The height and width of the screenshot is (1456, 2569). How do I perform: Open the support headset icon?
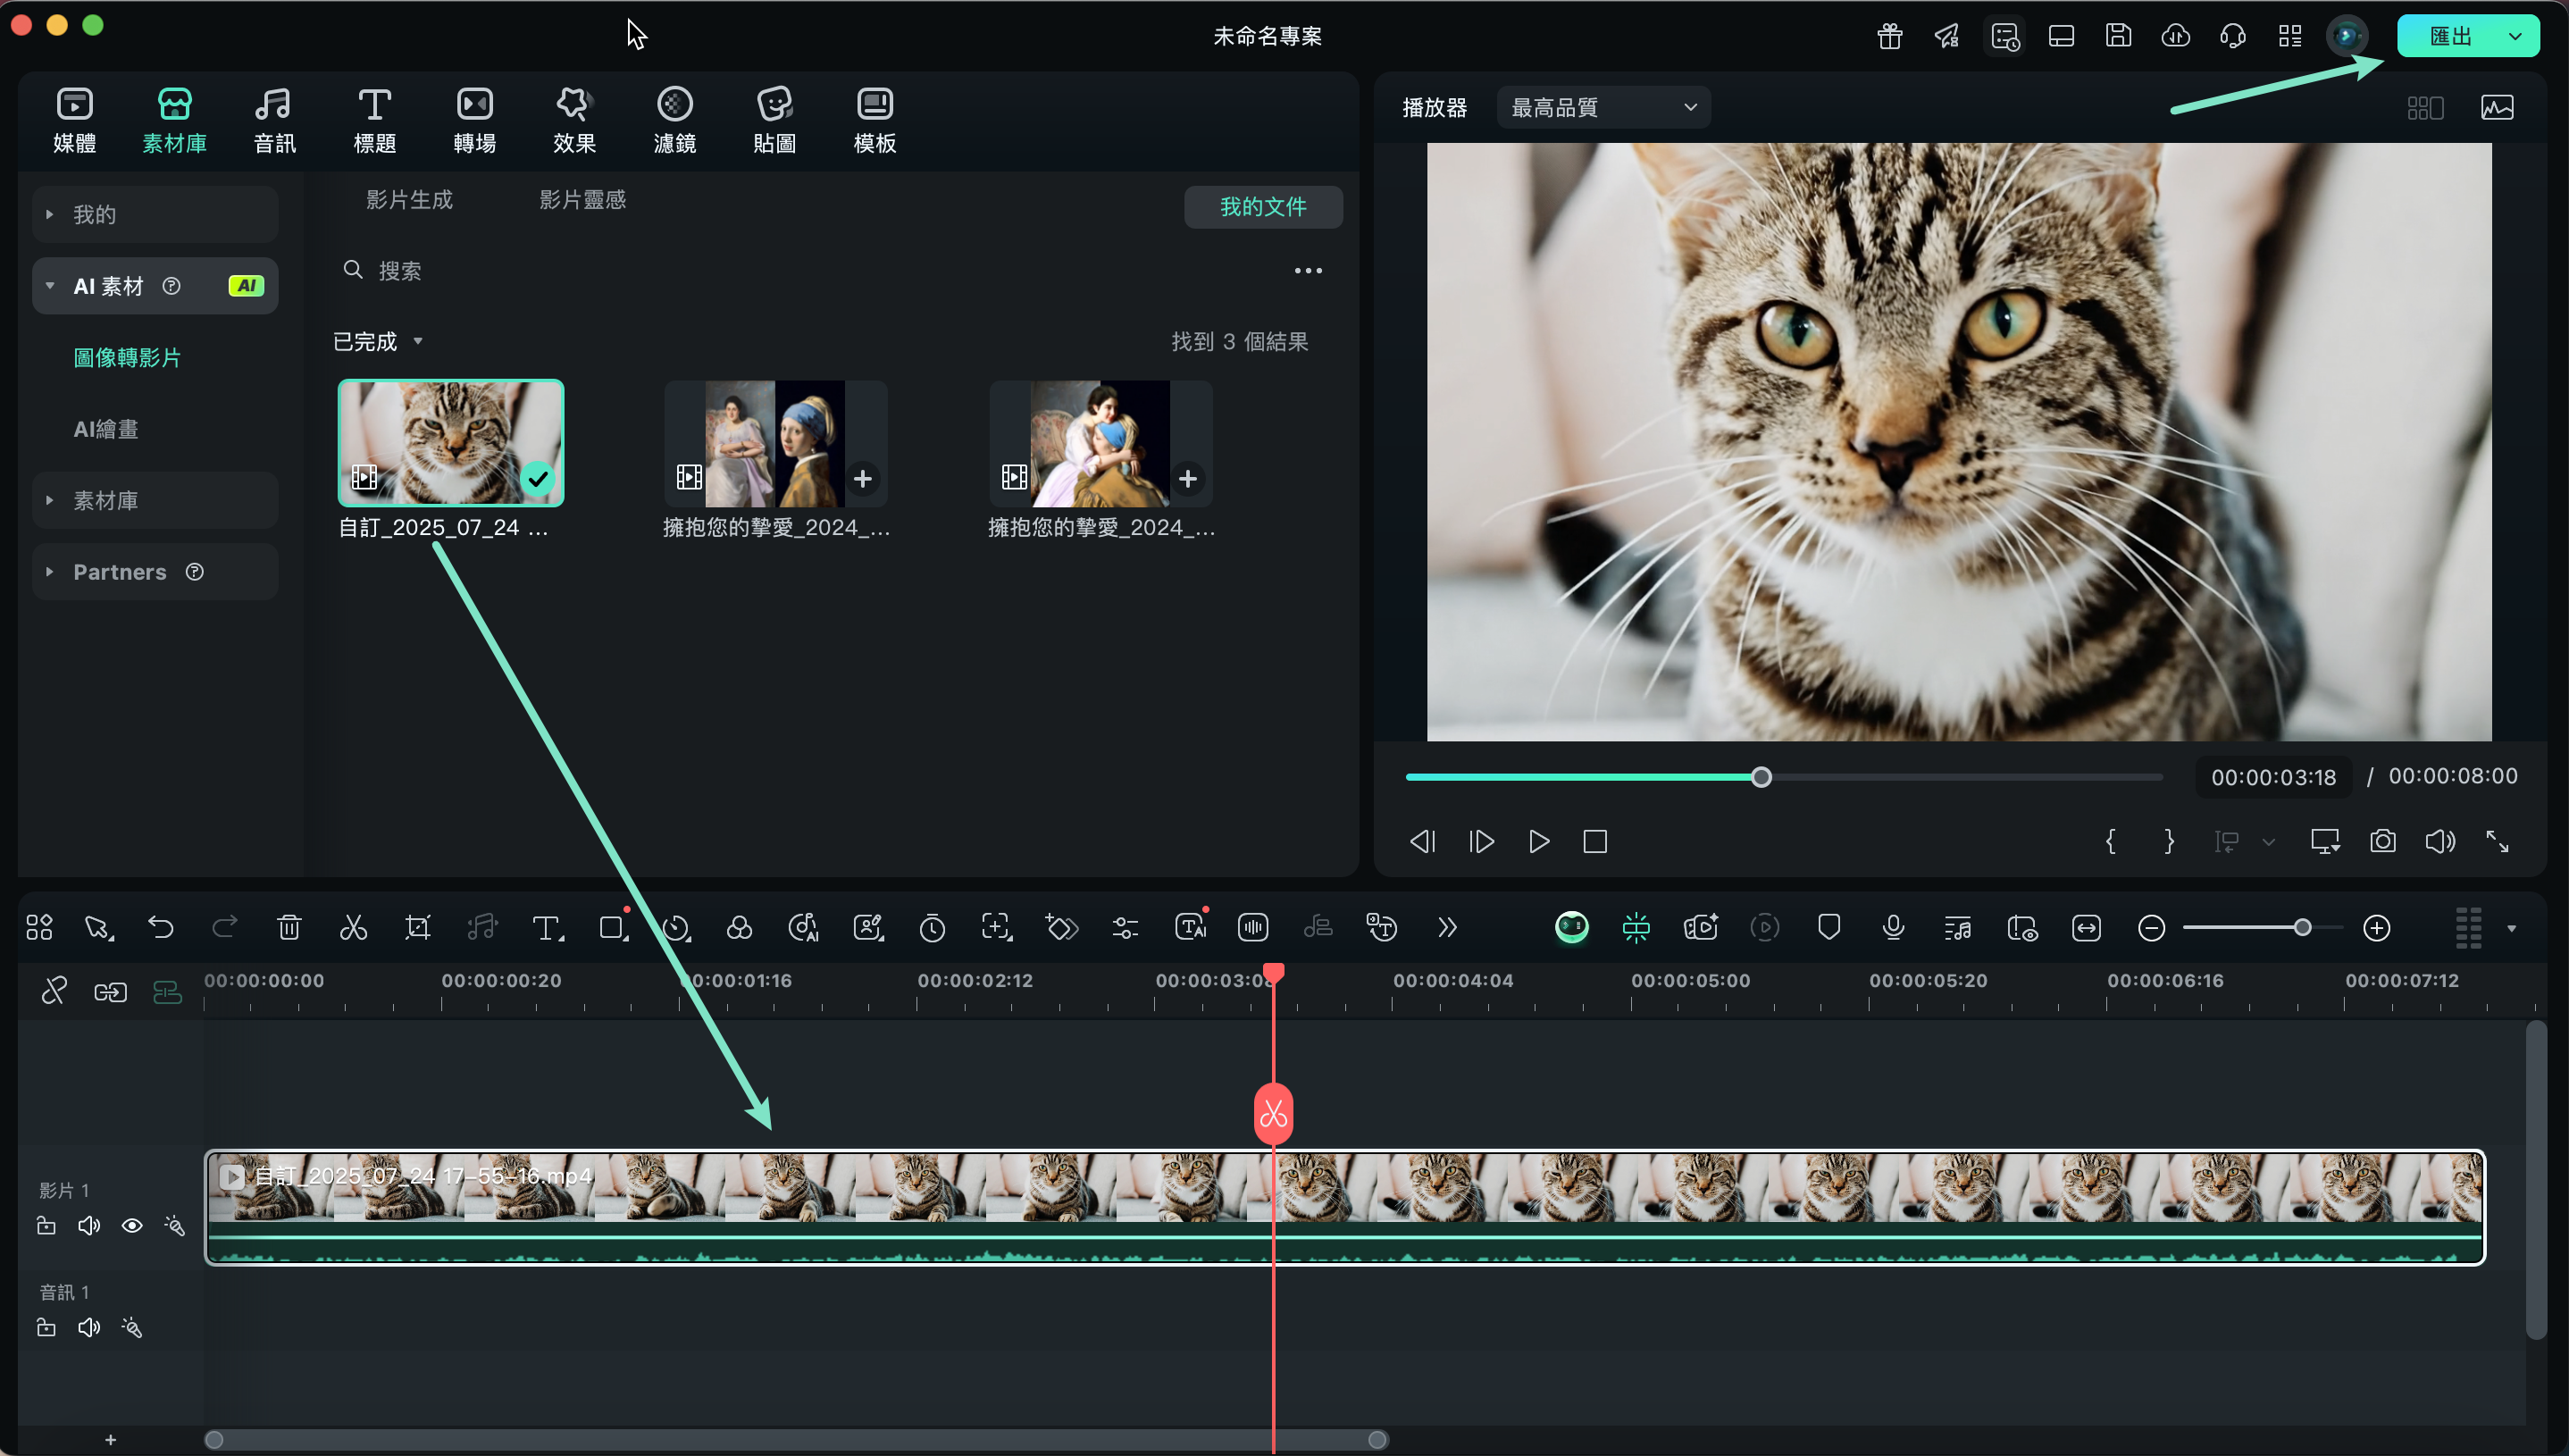tap(2232, 36)
